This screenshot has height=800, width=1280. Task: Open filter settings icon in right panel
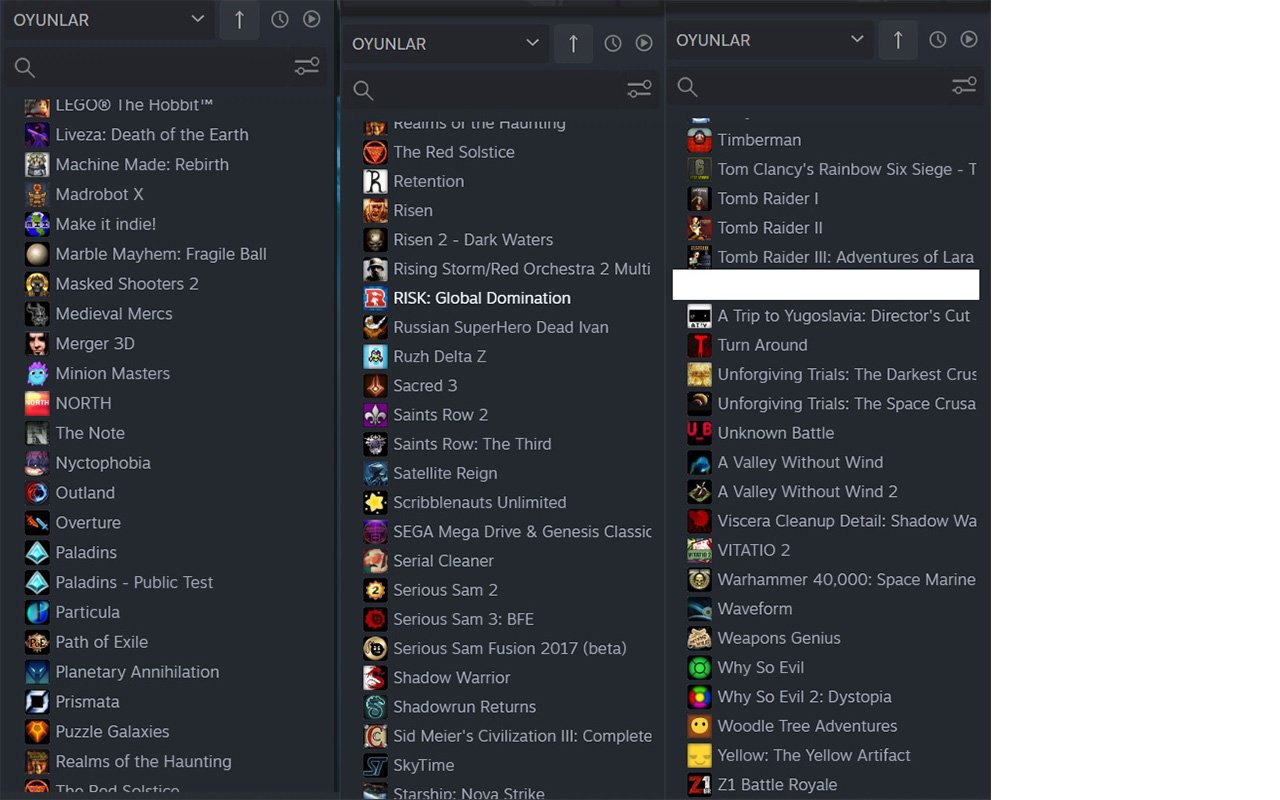click(964, 86)
